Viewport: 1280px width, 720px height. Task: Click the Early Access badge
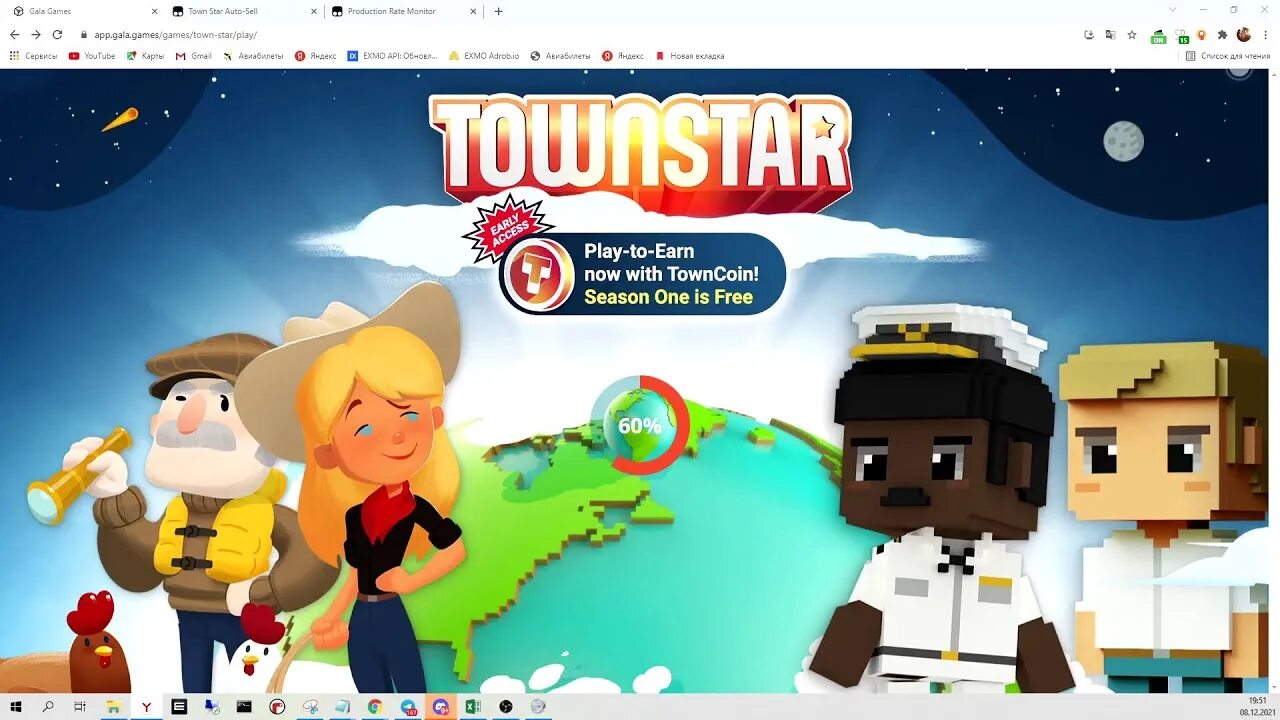click(x=508, y=229)
